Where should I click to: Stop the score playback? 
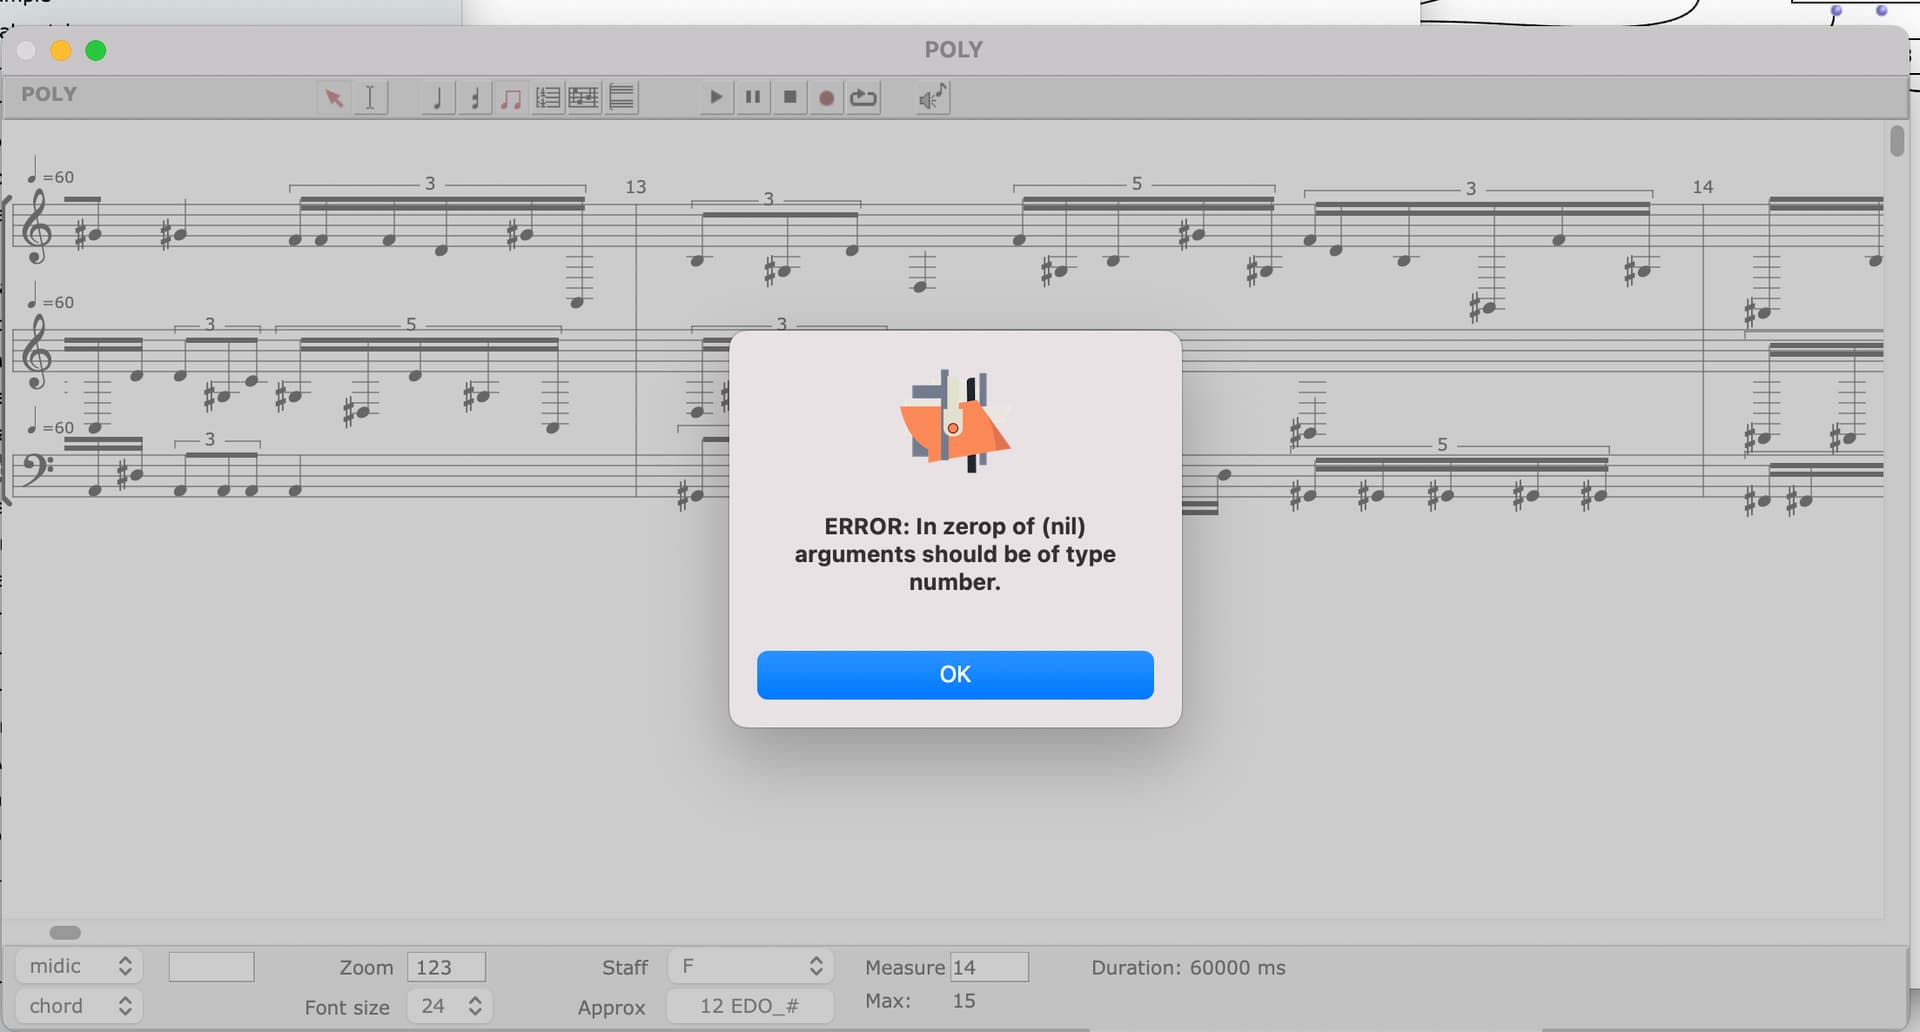point(790,98)
